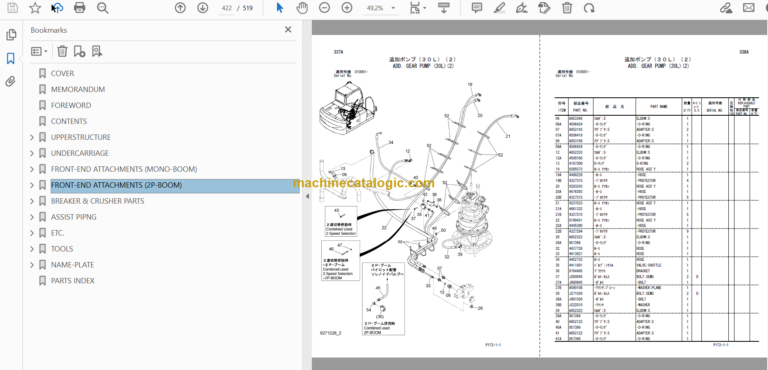Select the UPPERSTRUCTURE bookmark label
The image size is (768, 370).
[81, 137]
